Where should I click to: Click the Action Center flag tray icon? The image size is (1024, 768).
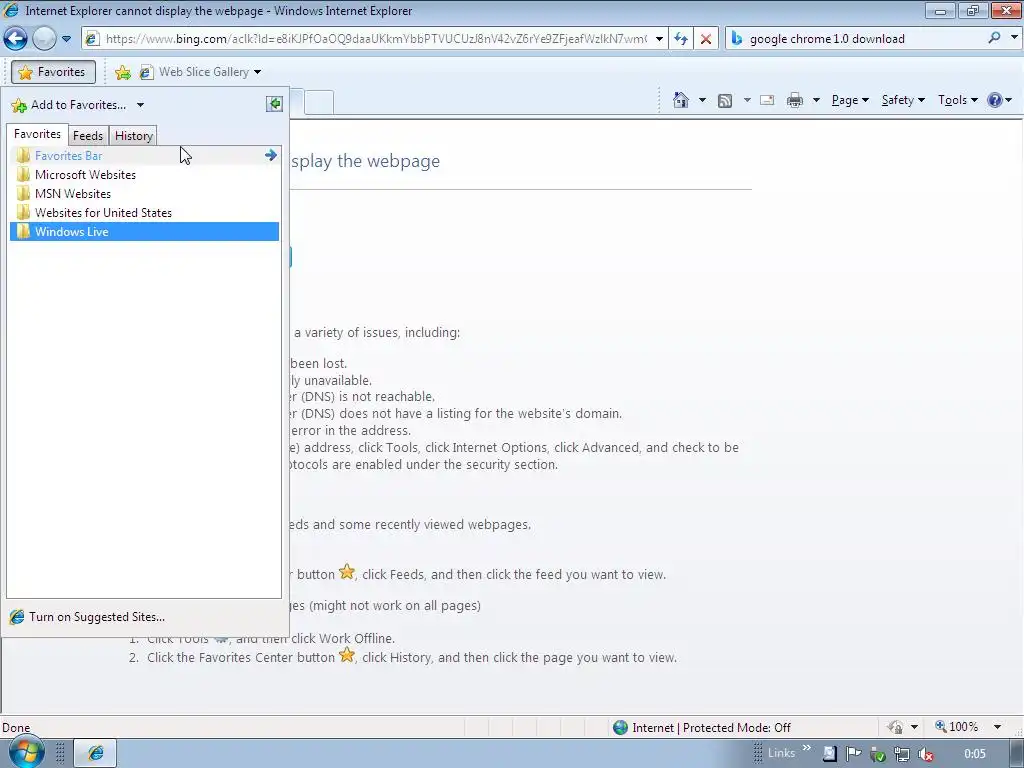(x=853, y=754)
